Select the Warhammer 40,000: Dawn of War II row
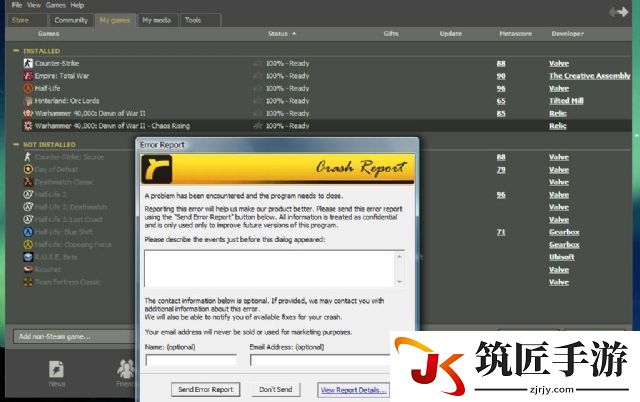 coord(327,113)
